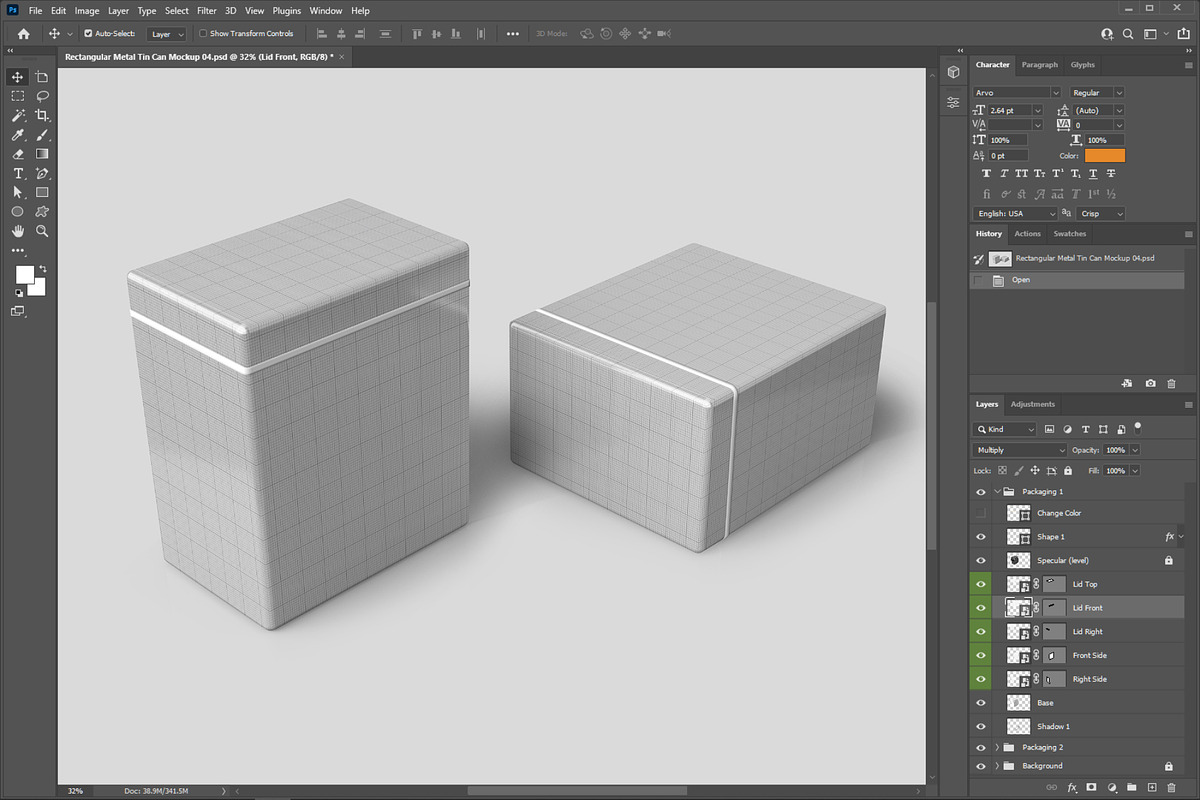Click the Home icon in options bar
This screenshot has width=1200, height=800.
(23, 34)
